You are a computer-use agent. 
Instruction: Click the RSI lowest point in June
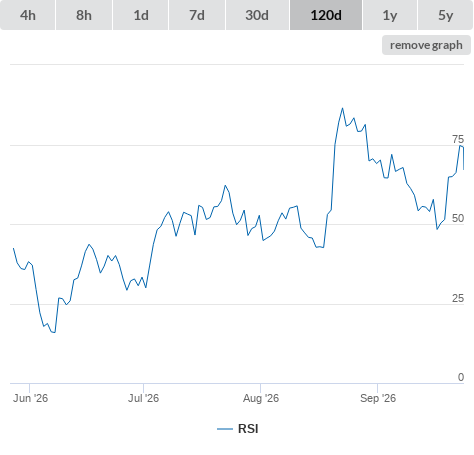pos(55,332)
